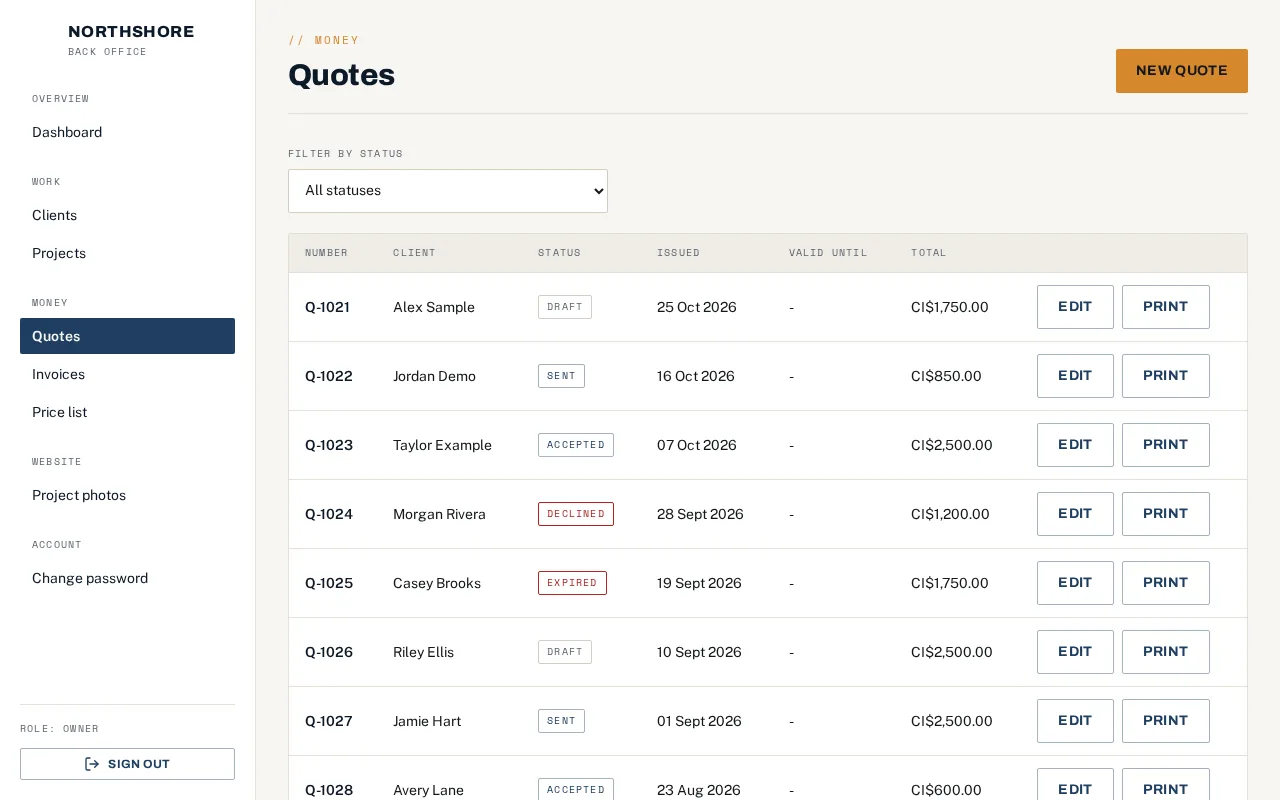Click quote number Q-1023

[329, 445]
